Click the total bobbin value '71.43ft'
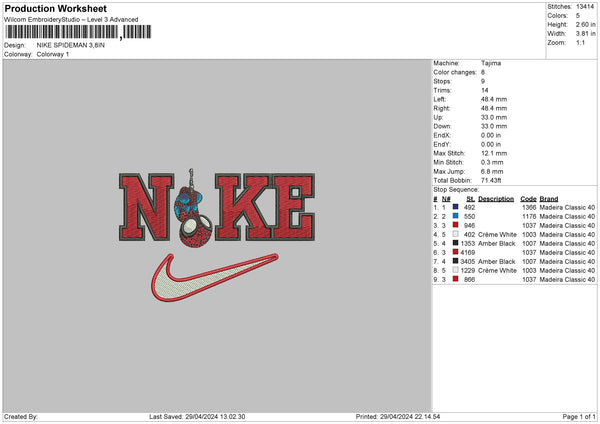Viewport: 600px width, 424px height. 491,180
